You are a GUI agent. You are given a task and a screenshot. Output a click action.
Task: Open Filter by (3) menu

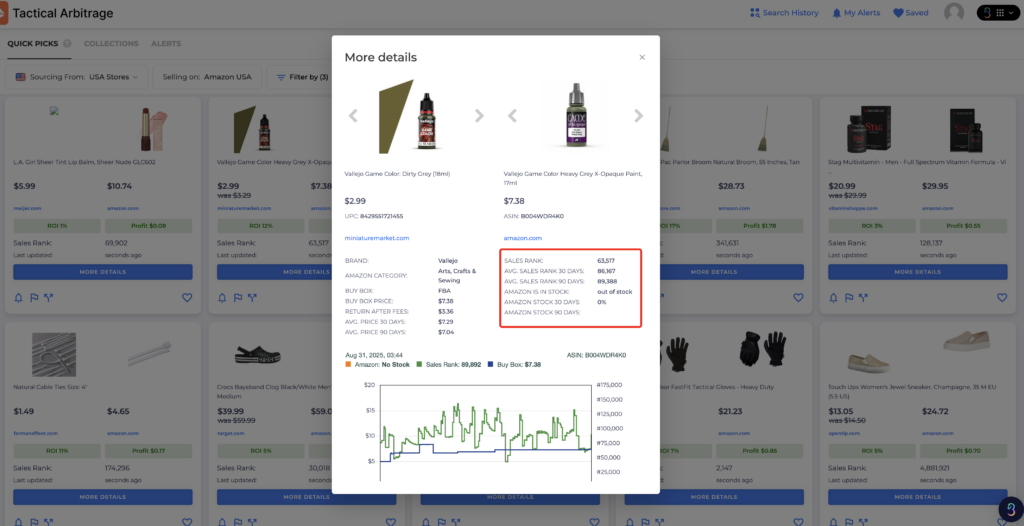(300, 77)
